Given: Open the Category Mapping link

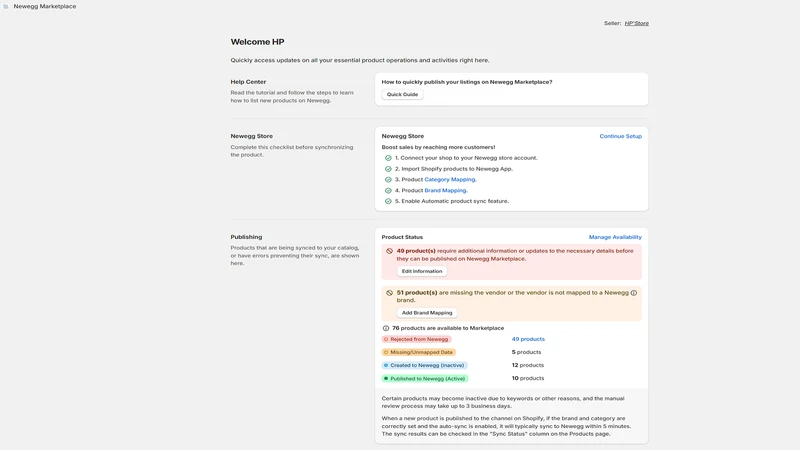Looking at the screenshot, I should [x=450, y=180].
